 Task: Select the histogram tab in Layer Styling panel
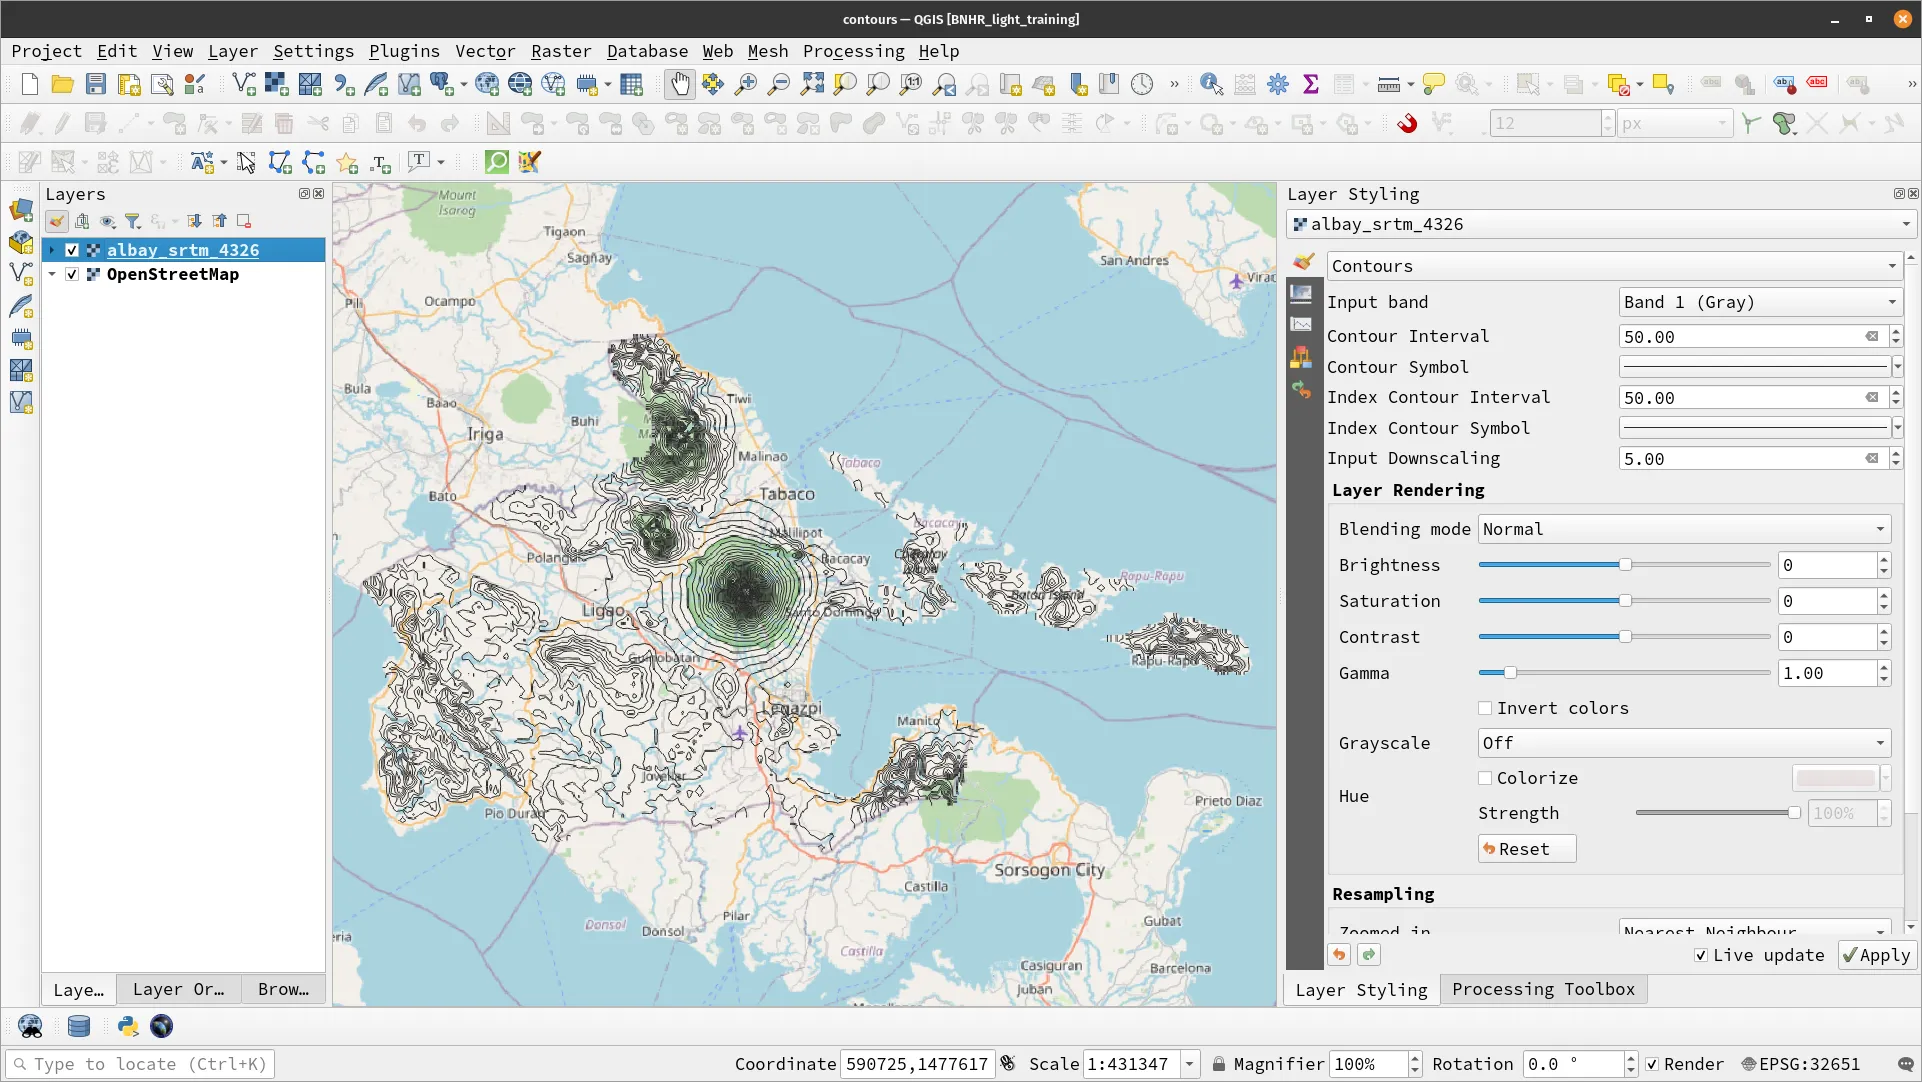click(x=1301, y=324)
